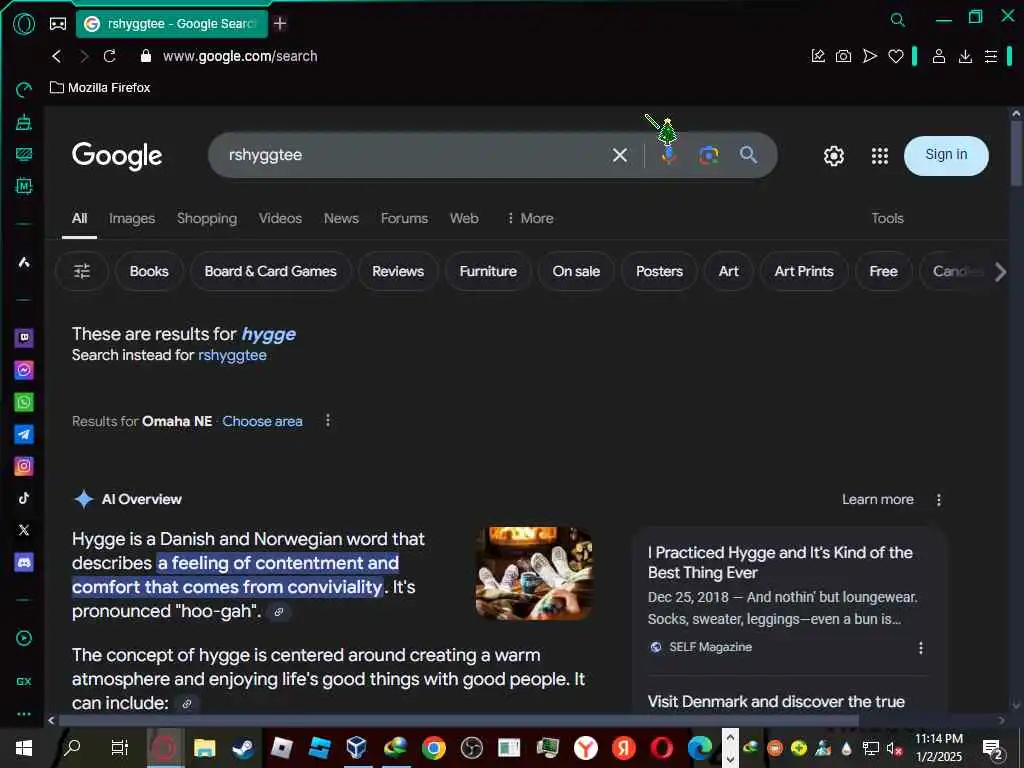Reload the current page
Image resolution: width=1024 pixels, height=768 pixels.
pos(110,56)
